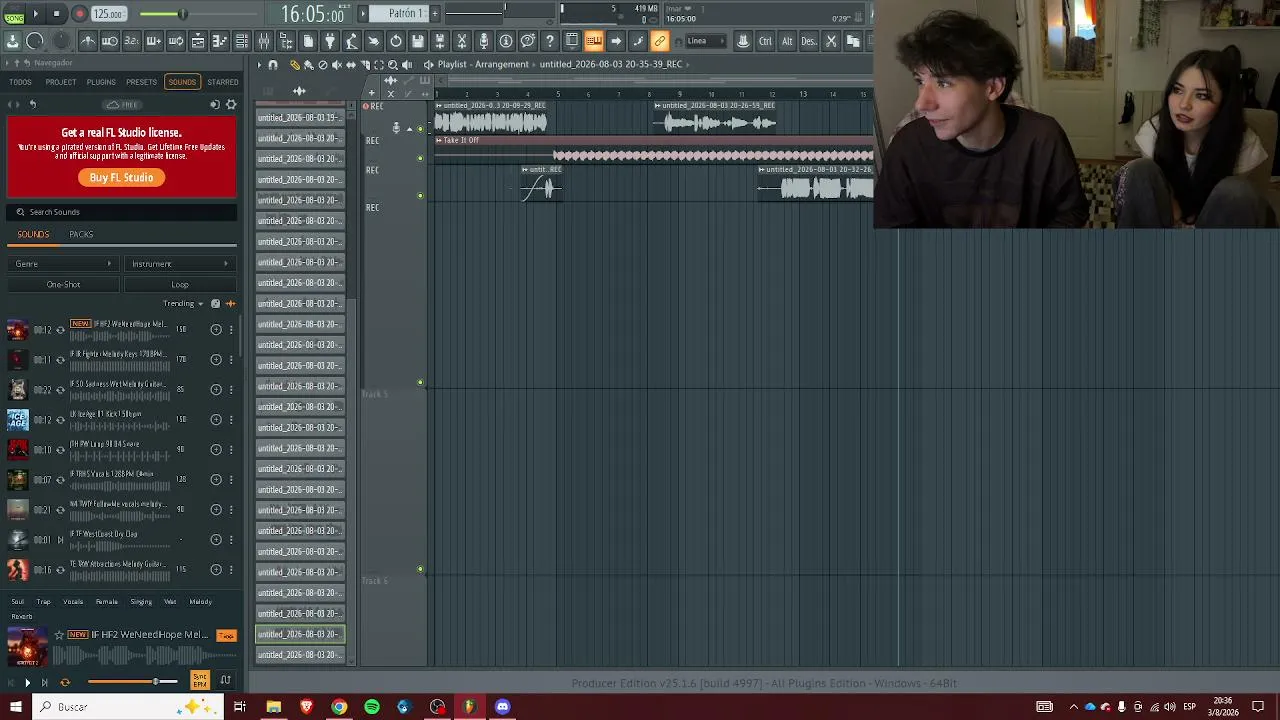Expand the Instrument filter dropdown
This screenshot has width=1280, height=720.
[179, 264]
